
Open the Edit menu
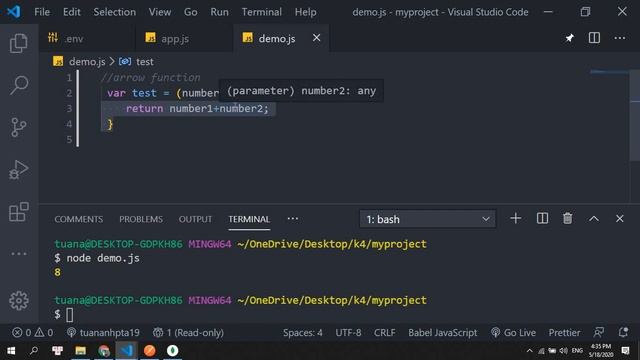(x=72, y=12)
